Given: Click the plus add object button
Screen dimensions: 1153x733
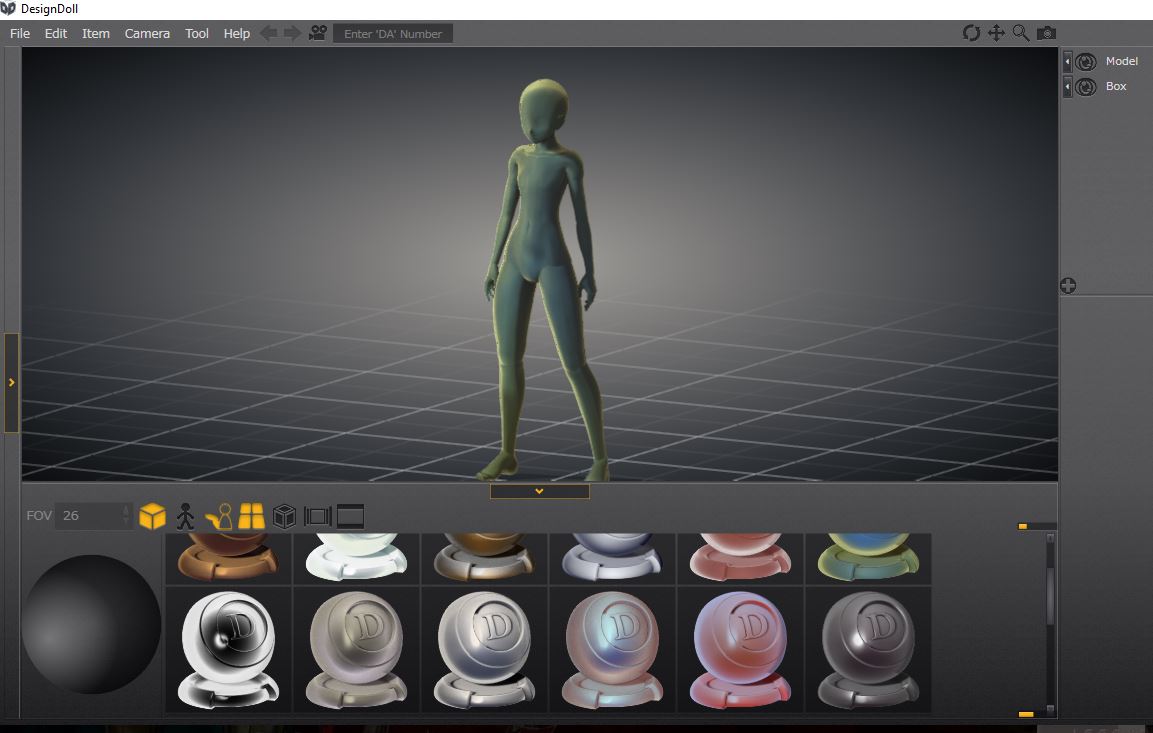Looking at the screenshot, I should click(x=1068, y=285).
